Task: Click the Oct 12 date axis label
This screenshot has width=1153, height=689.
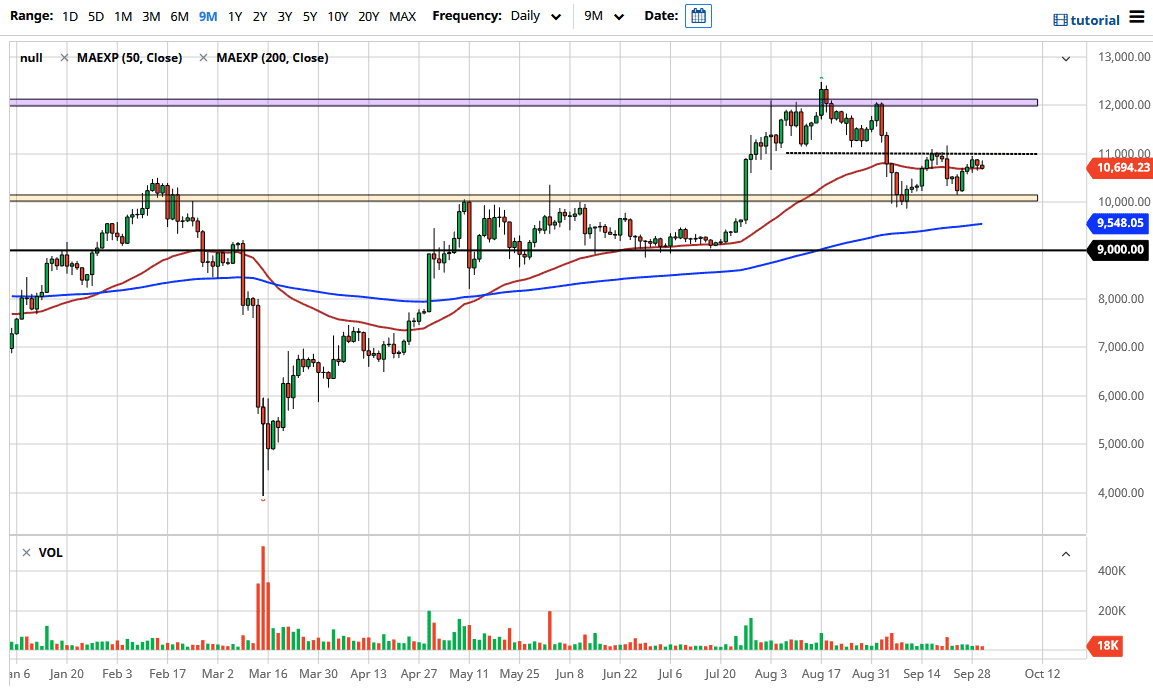Action: (x=1043, y=674)
